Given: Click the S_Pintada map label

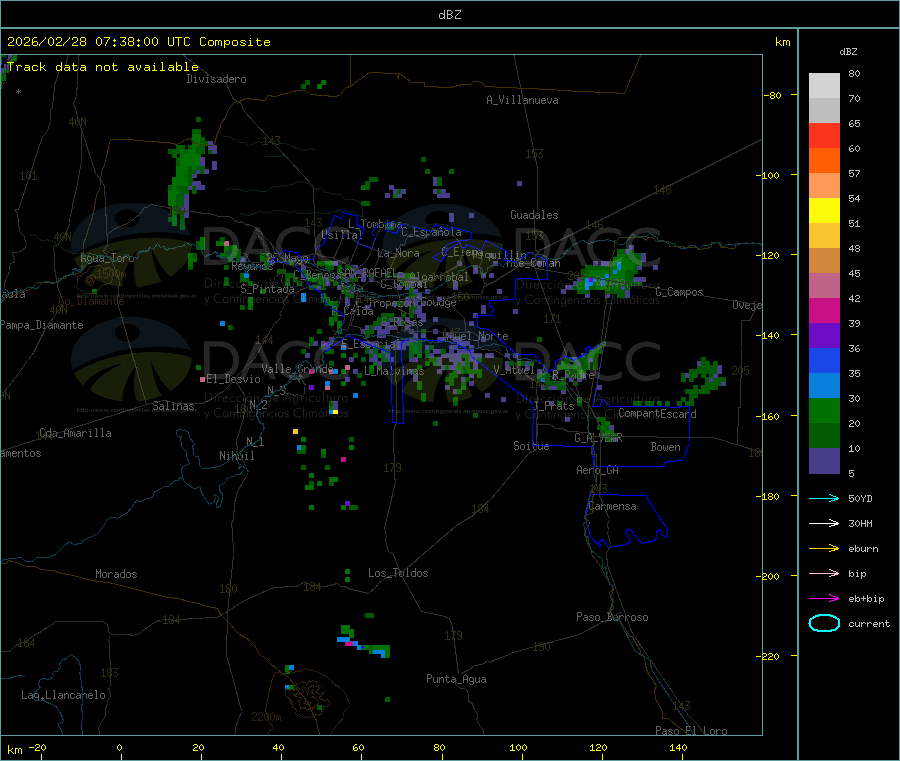Looking at the screenshot, I should [267, 289].
